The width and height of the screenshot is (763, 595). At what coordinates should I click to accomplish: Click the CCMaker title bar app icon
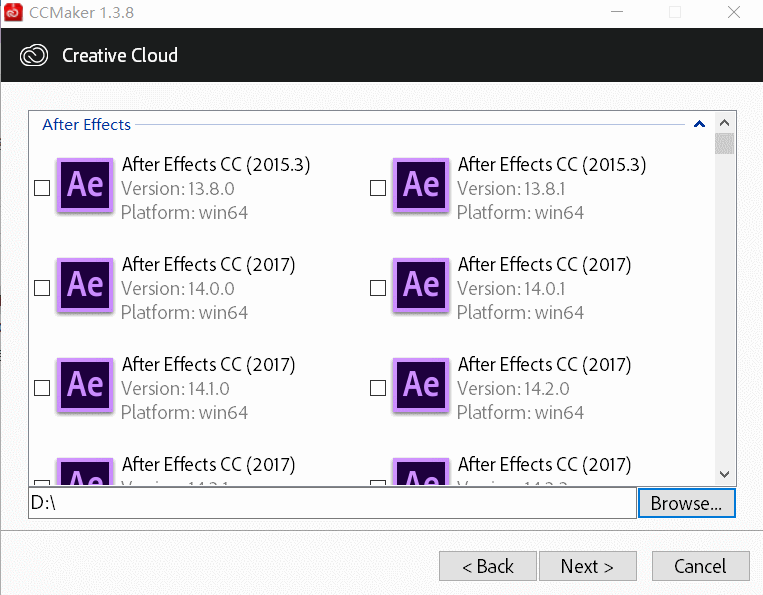click(13, 11)
